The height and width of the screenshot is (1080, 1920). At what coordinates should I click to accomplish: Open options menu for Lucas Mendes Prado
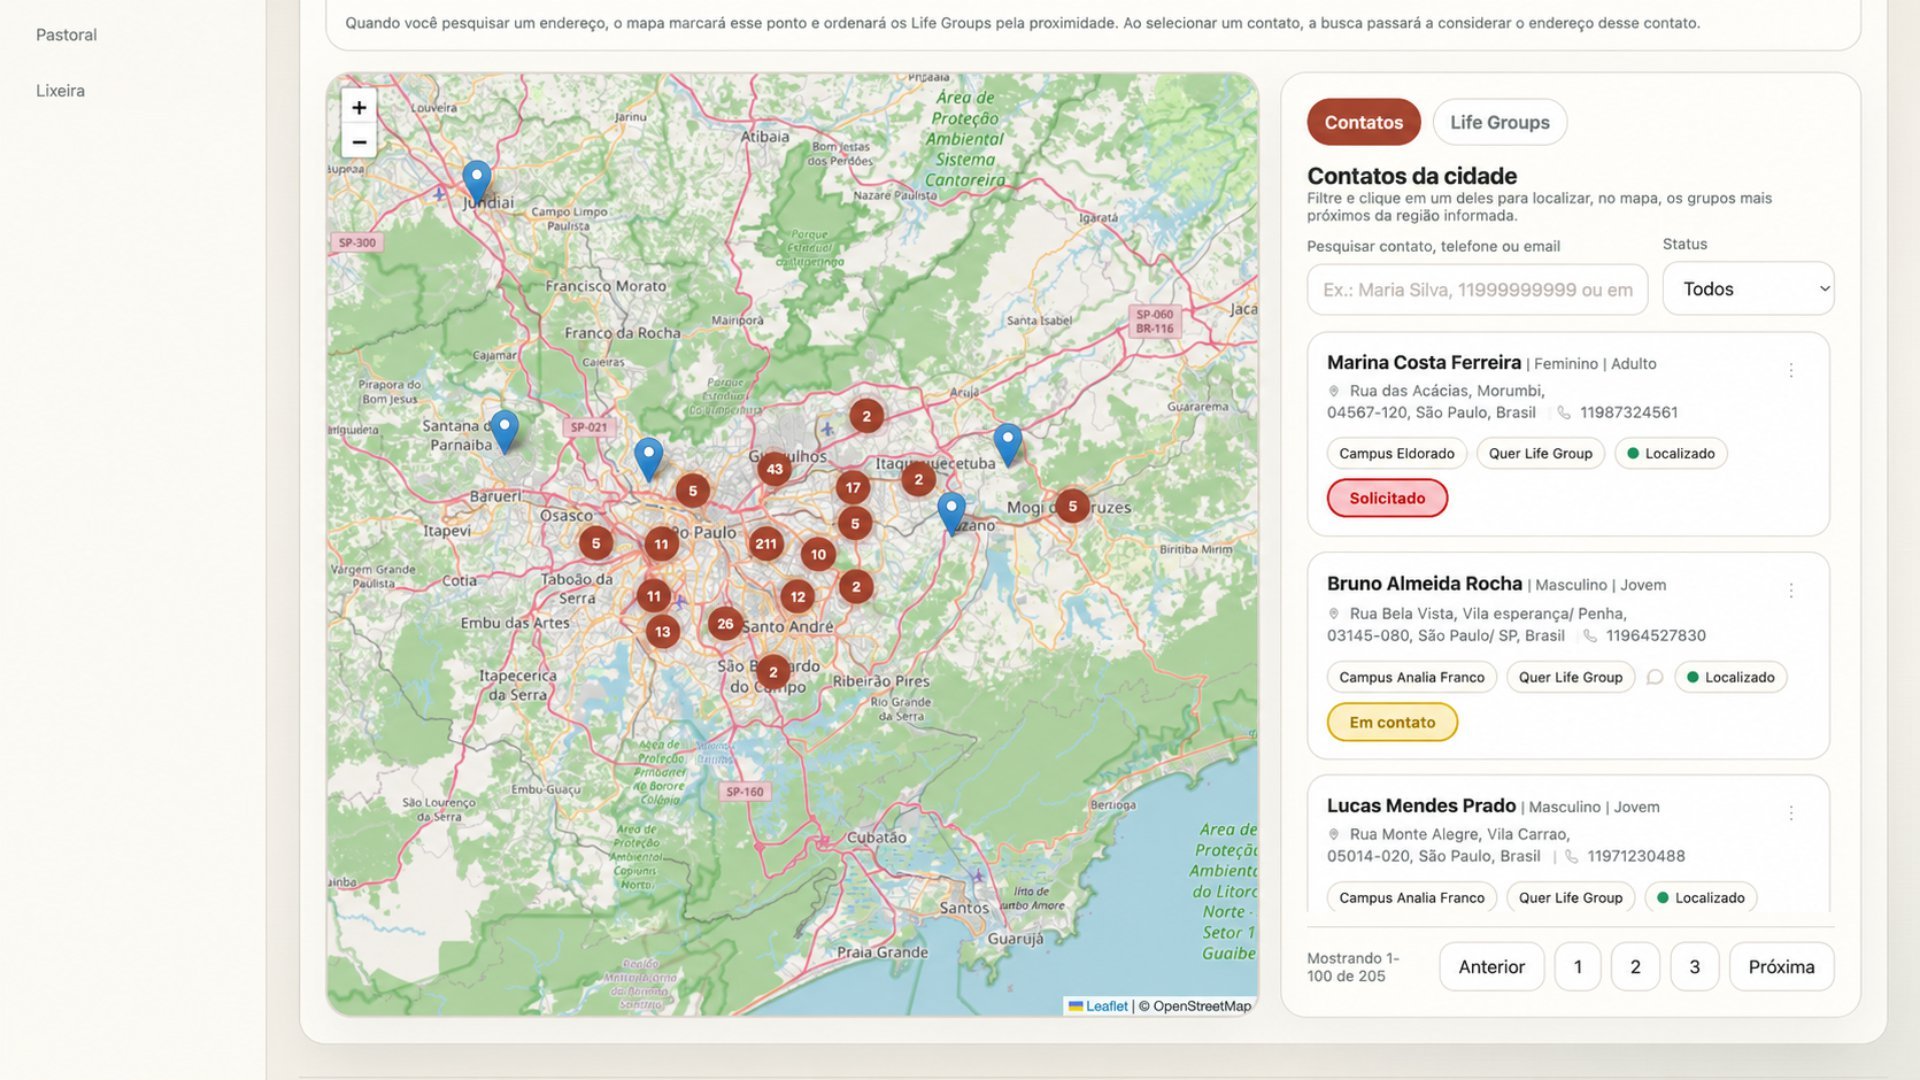pos(1791,813)
